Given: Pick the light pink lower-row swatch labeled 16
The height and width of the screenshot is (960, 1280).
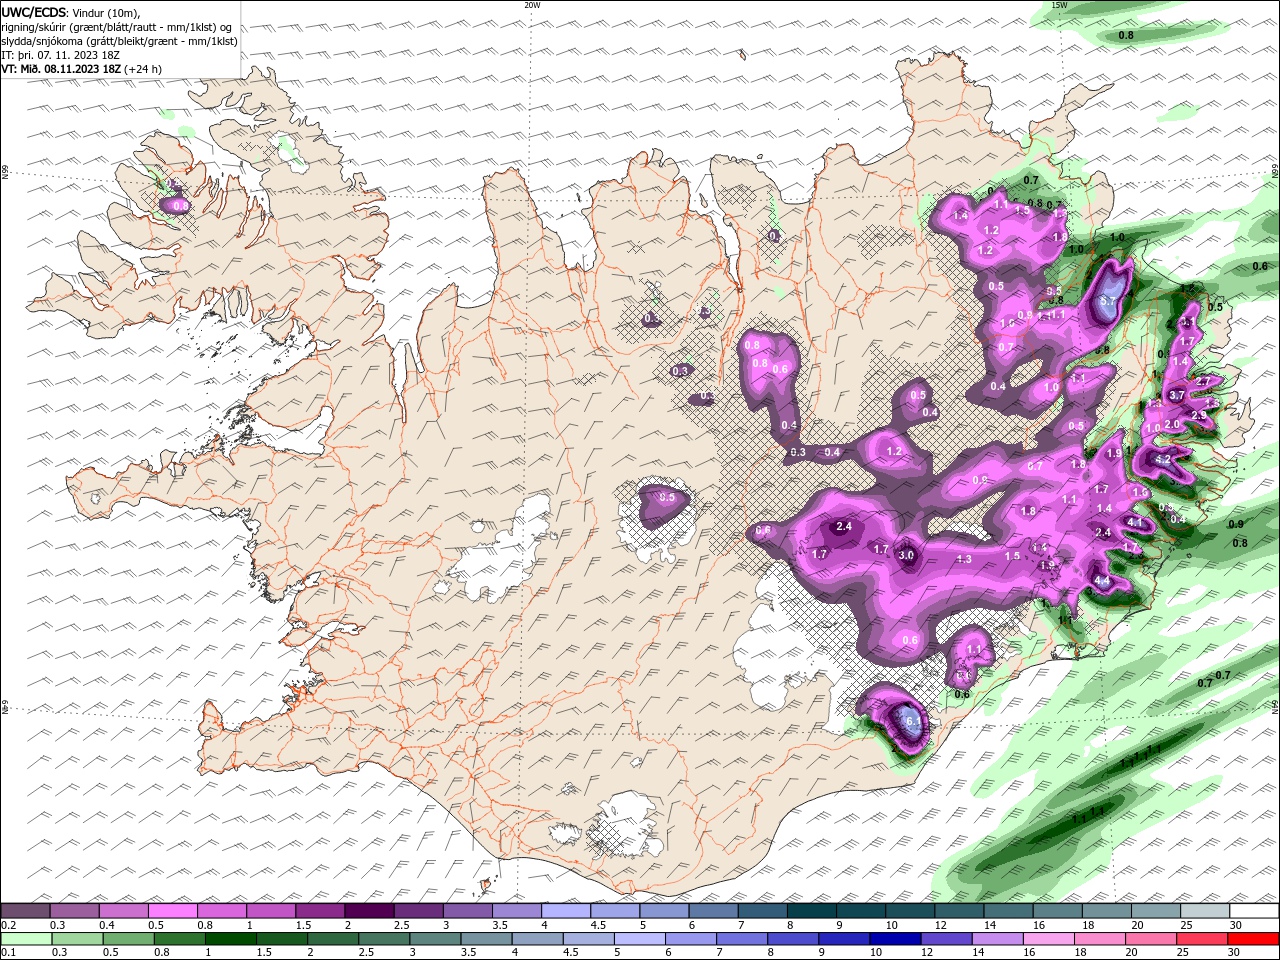Looking at the screenshot, I should pos(1048,939).
